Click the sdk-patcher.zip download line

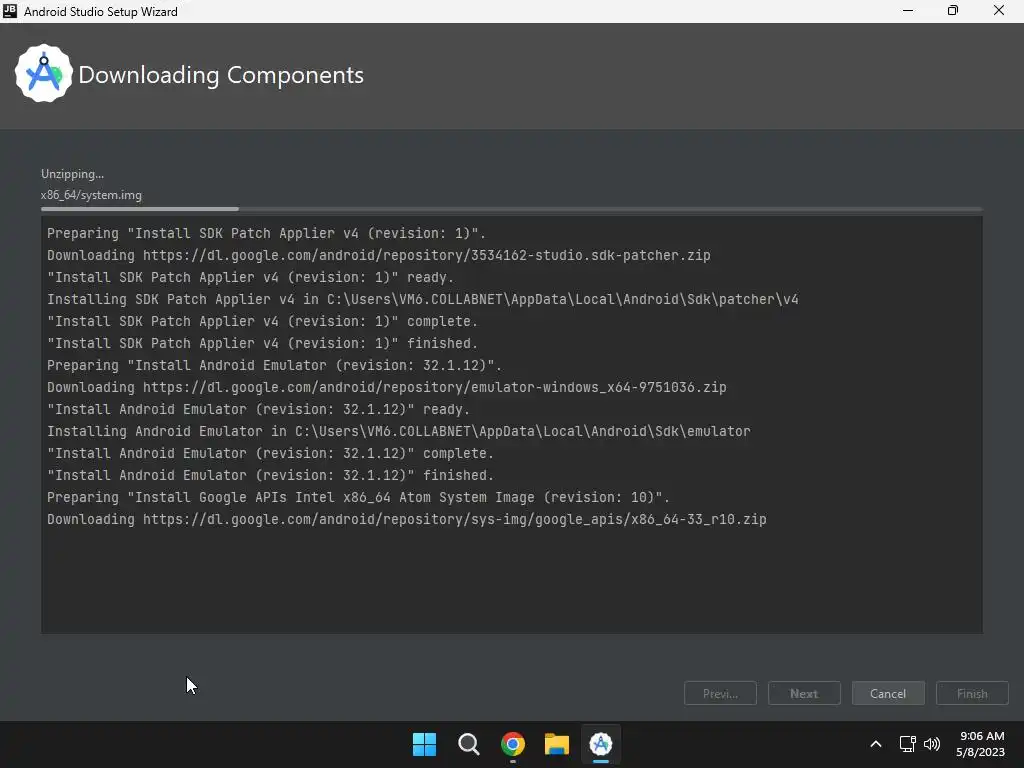[x=379, y=255]
